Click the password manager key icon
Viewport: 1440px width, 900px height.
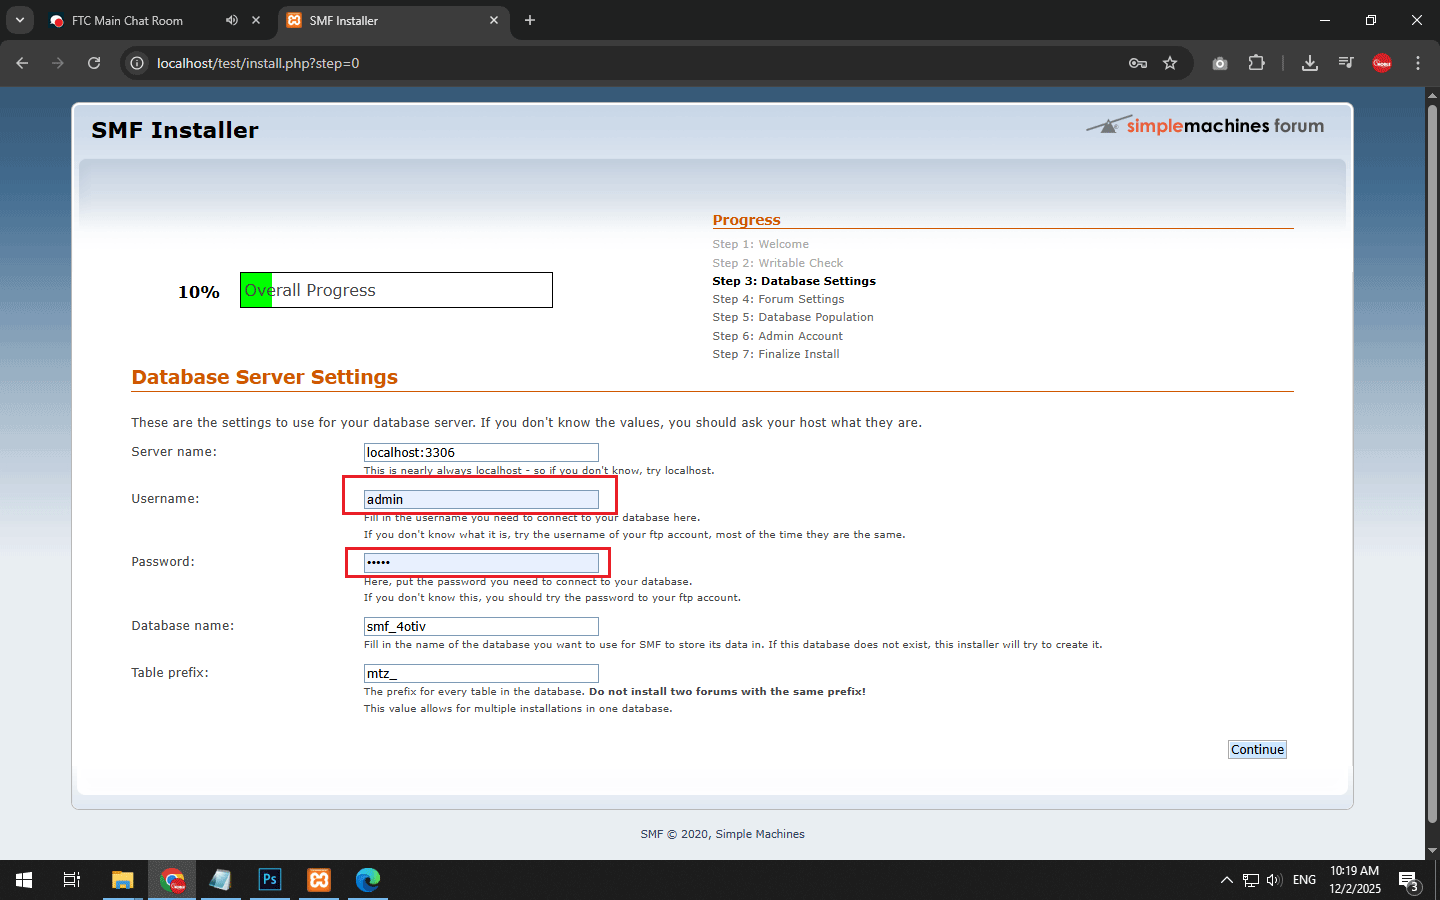[1138, 63]
